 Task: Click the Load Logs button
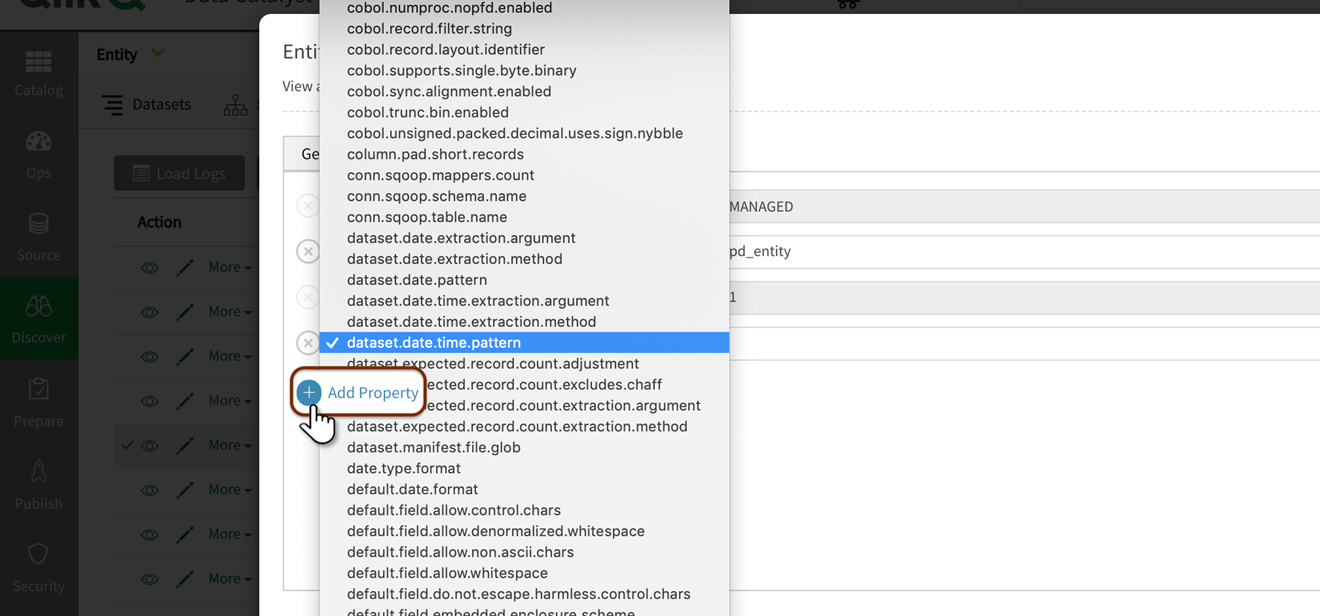(179, 173)
